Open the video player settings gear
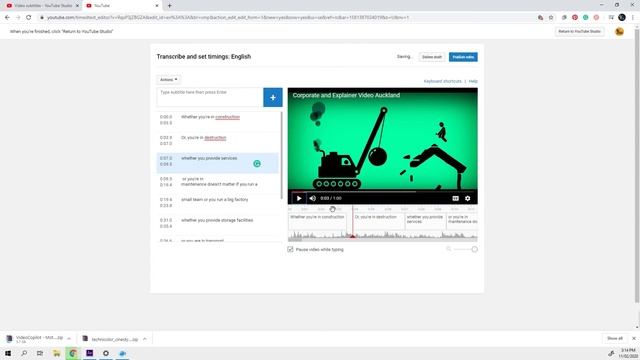Viewport: 640px width, 360px height. pyautogui.click(x=468, y=198)
